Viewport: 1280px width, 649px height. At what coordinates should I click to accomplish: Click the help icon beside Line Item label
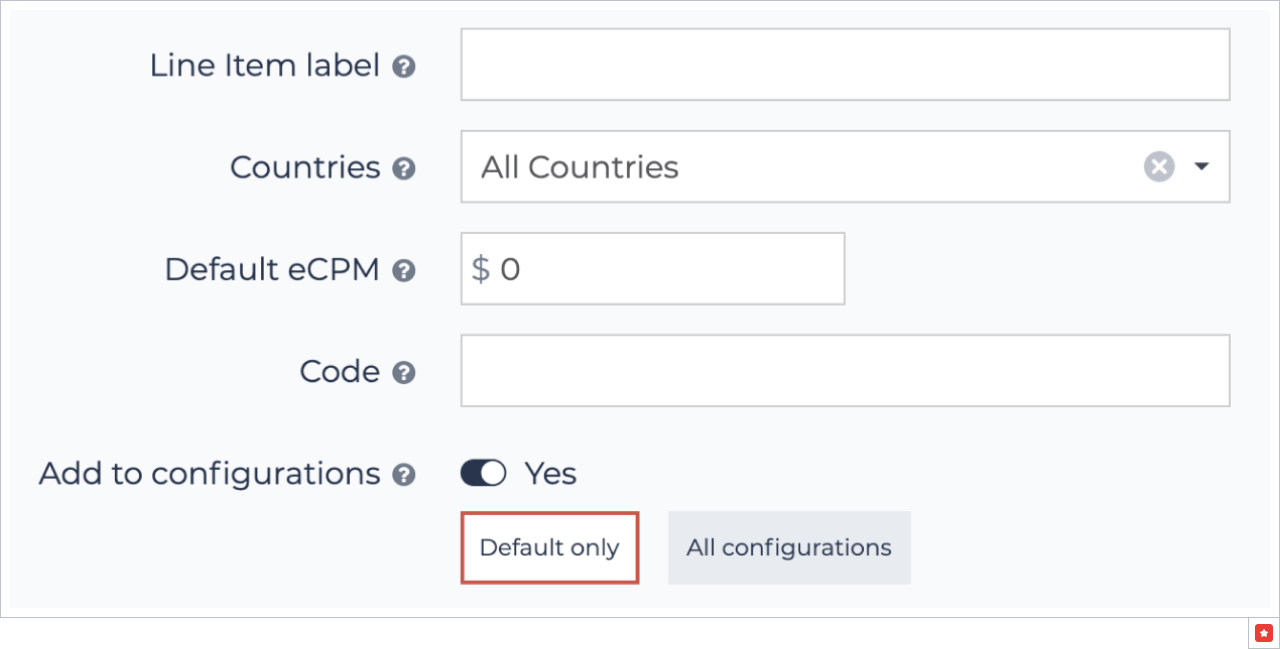(404, 67)
